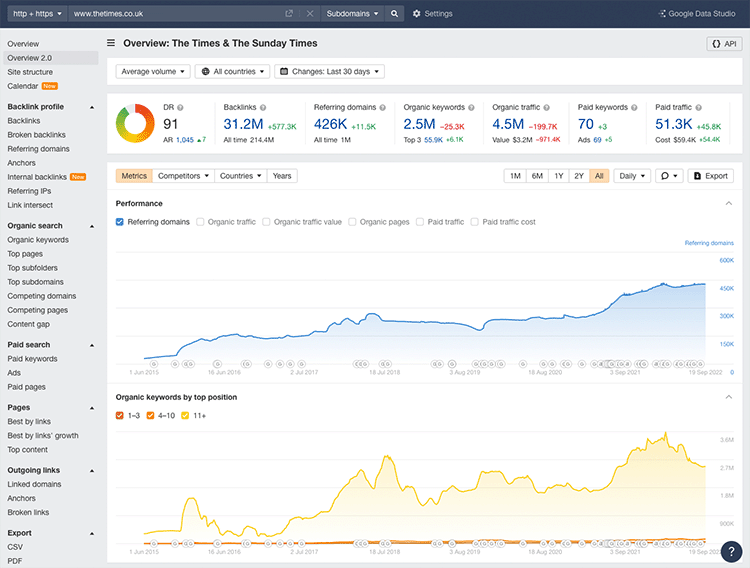Screen dimensions: 750x568
Task: Toggle the hamburger menu icon beside Overview title
Action: click(111, 43)
